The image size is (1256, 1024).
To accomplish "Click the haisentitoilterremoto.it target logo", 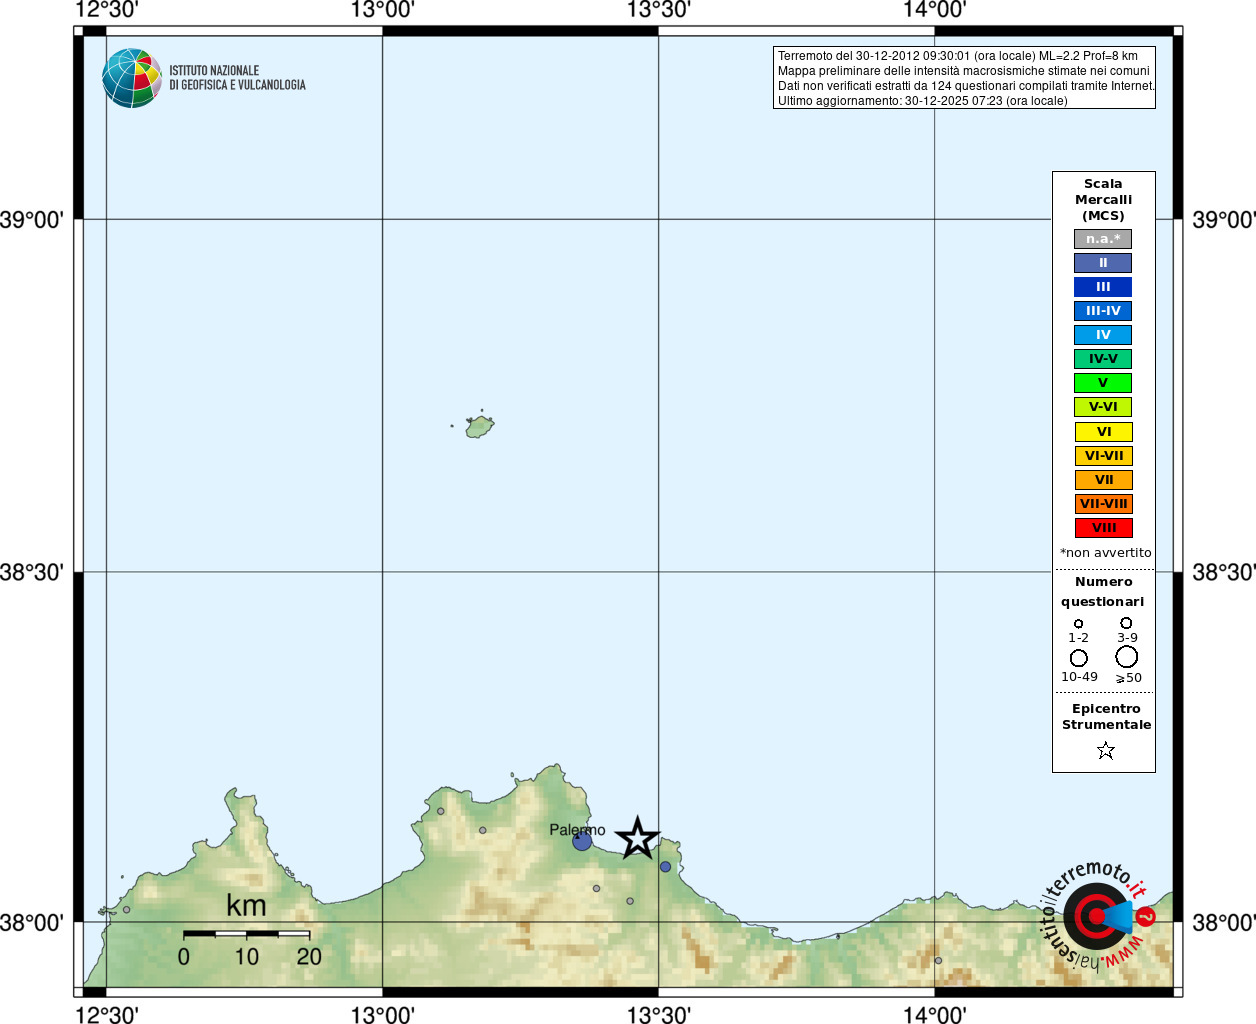I will [x=1096, y=916].
